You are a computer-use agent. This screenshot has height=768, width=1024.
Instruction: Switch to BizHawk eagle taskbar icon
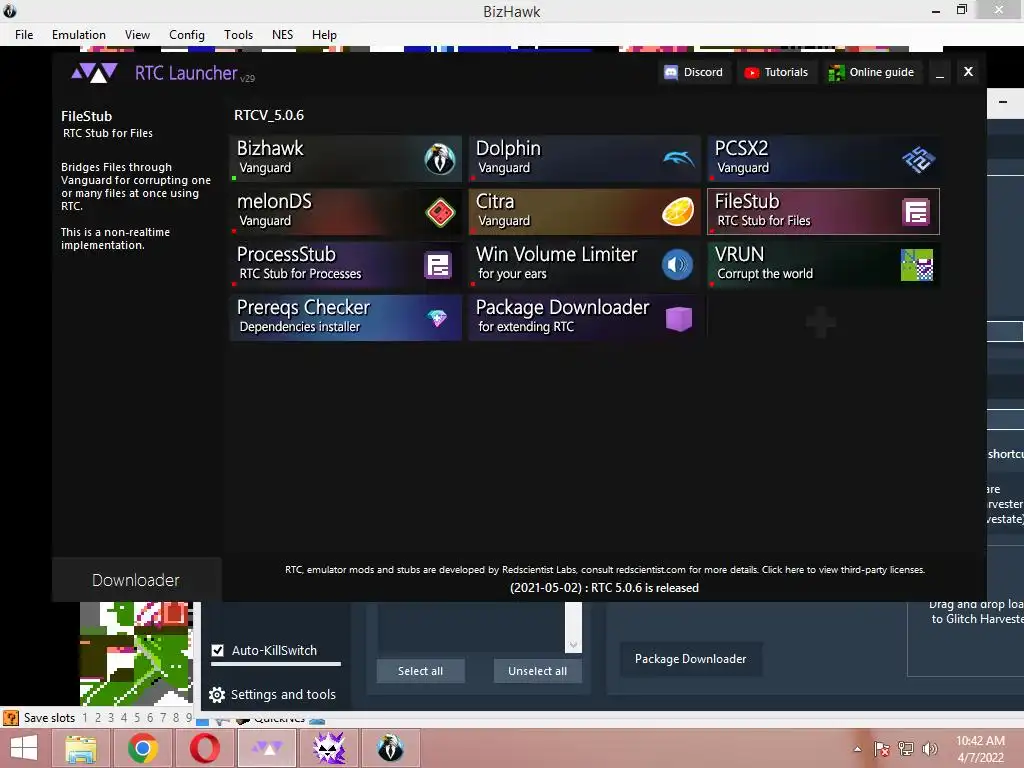click(391, 748)
